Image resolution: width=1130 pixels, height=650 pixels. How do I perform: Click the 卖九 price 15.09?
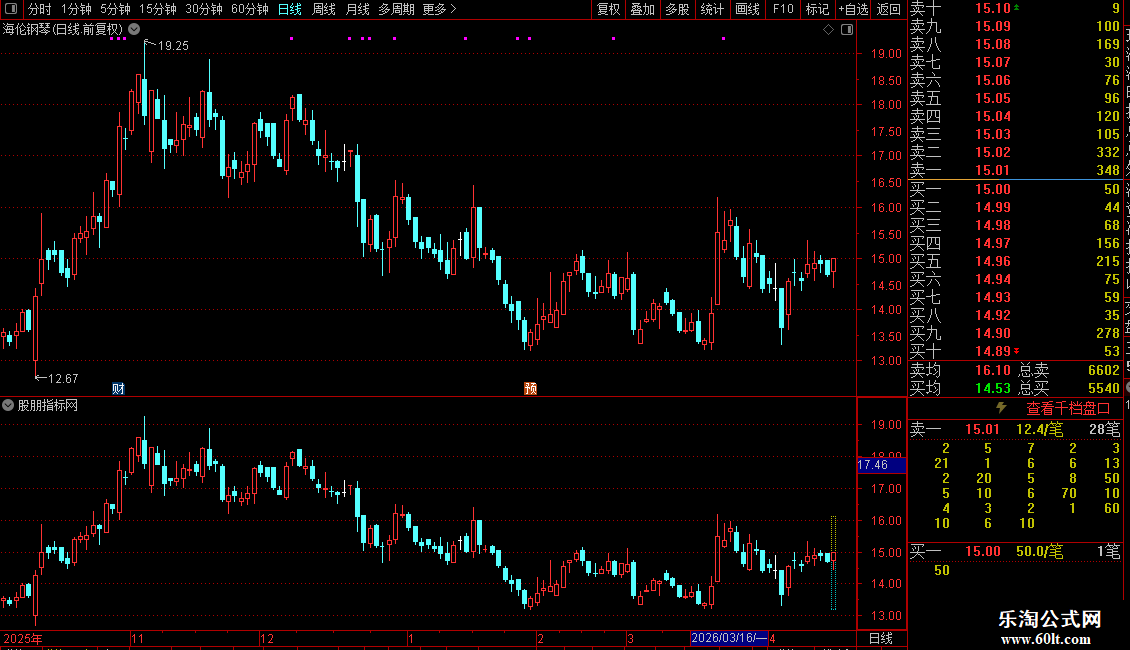[992, 26]
